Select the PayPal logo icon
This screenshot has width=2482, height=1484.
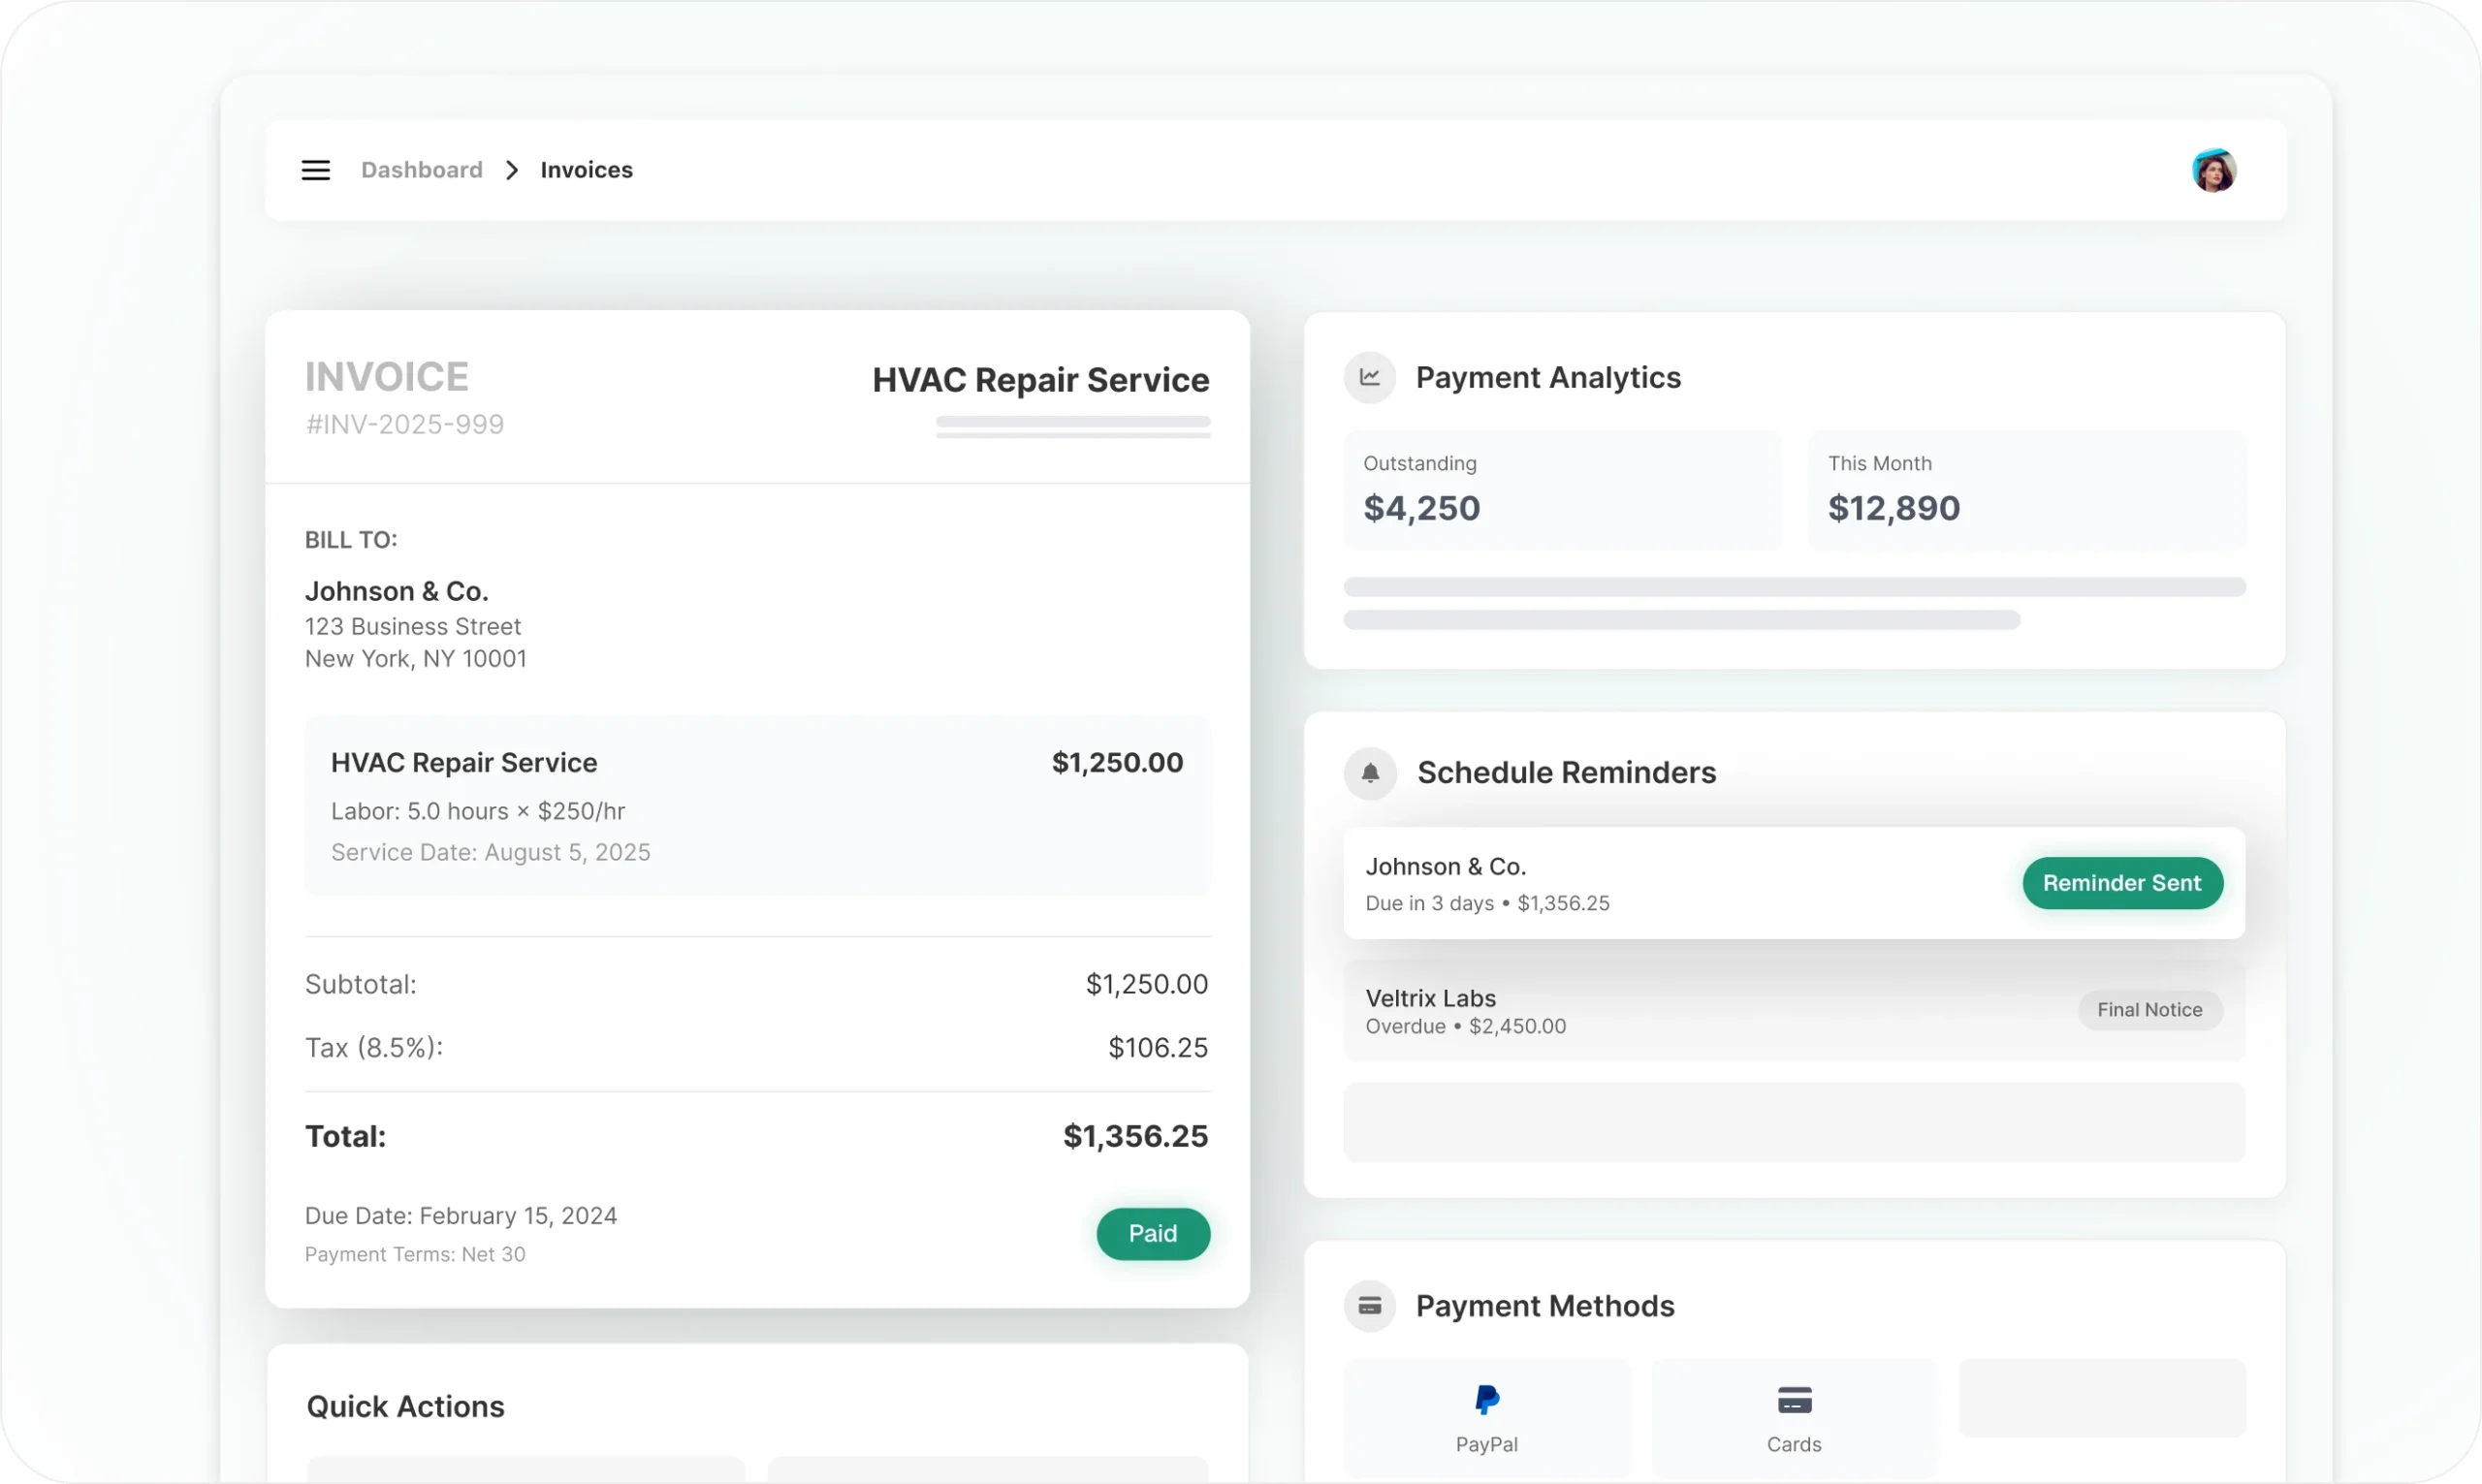pos(1486,1399)
